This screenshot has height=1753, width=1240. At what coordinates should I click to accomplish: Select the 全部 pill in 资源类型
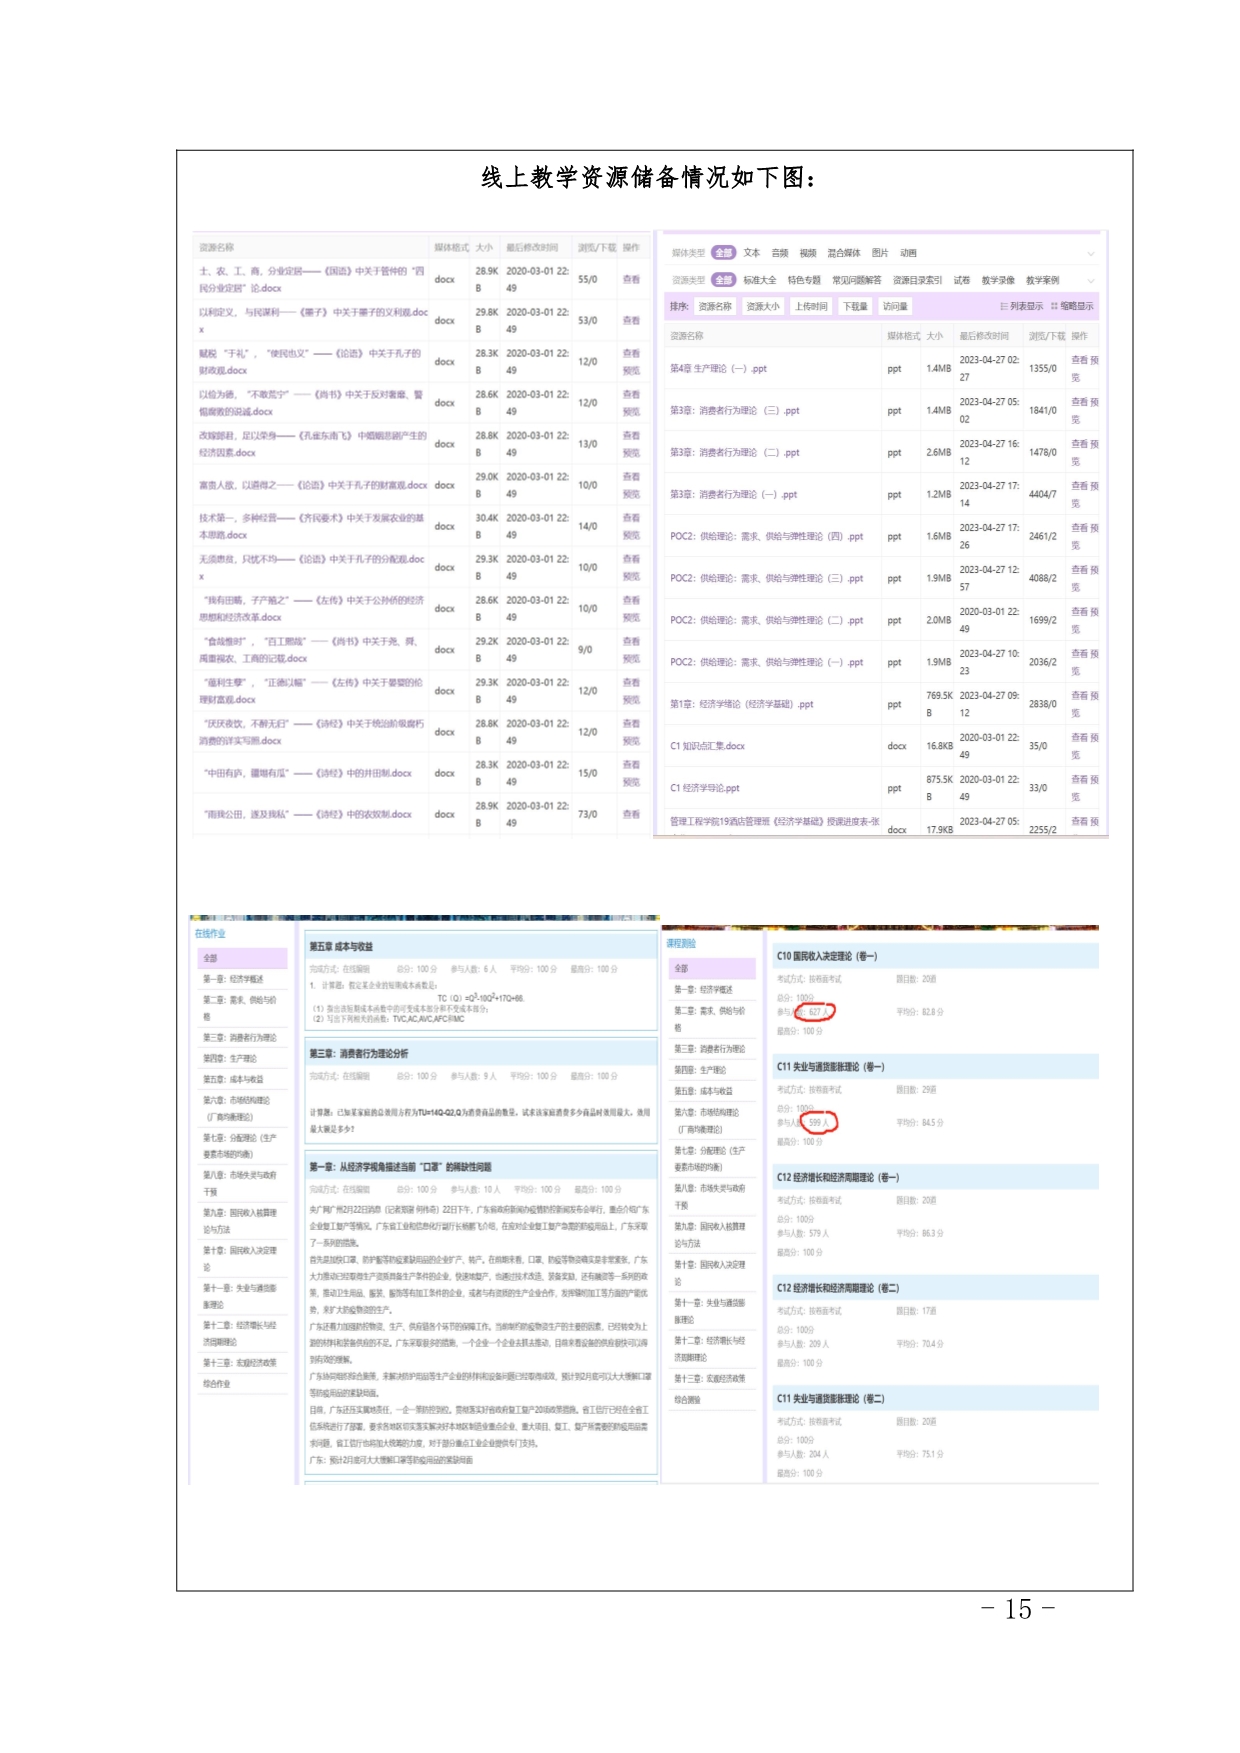pyautogui.click(x=723, y=280)
